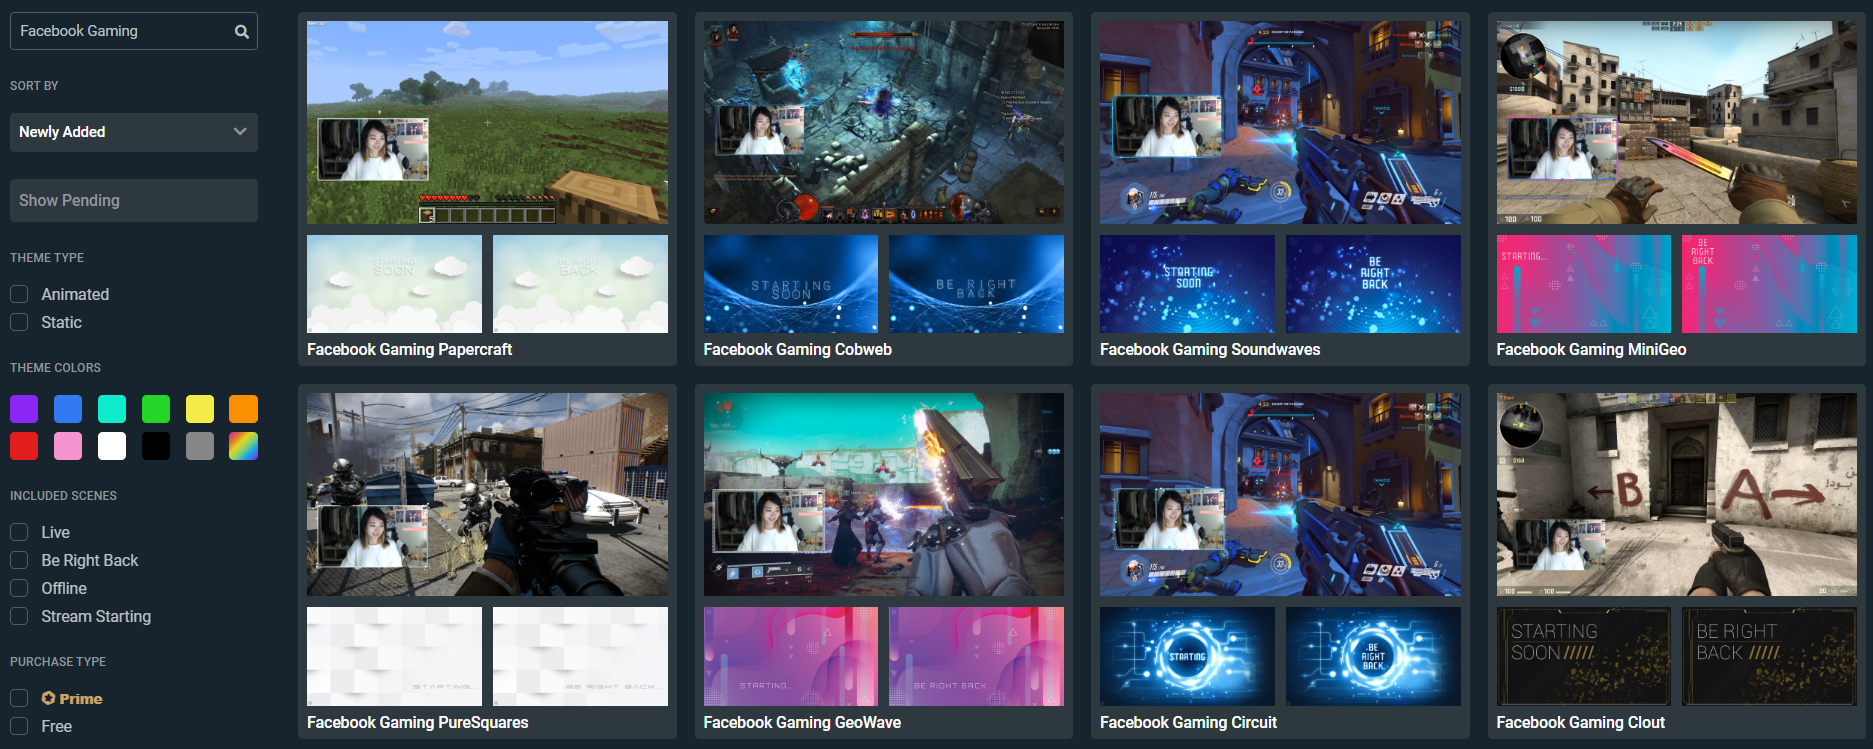Open the Facebook Gaming GeoWave title
The height and width of the screenshot is (749, 1873).
(802, 722)
